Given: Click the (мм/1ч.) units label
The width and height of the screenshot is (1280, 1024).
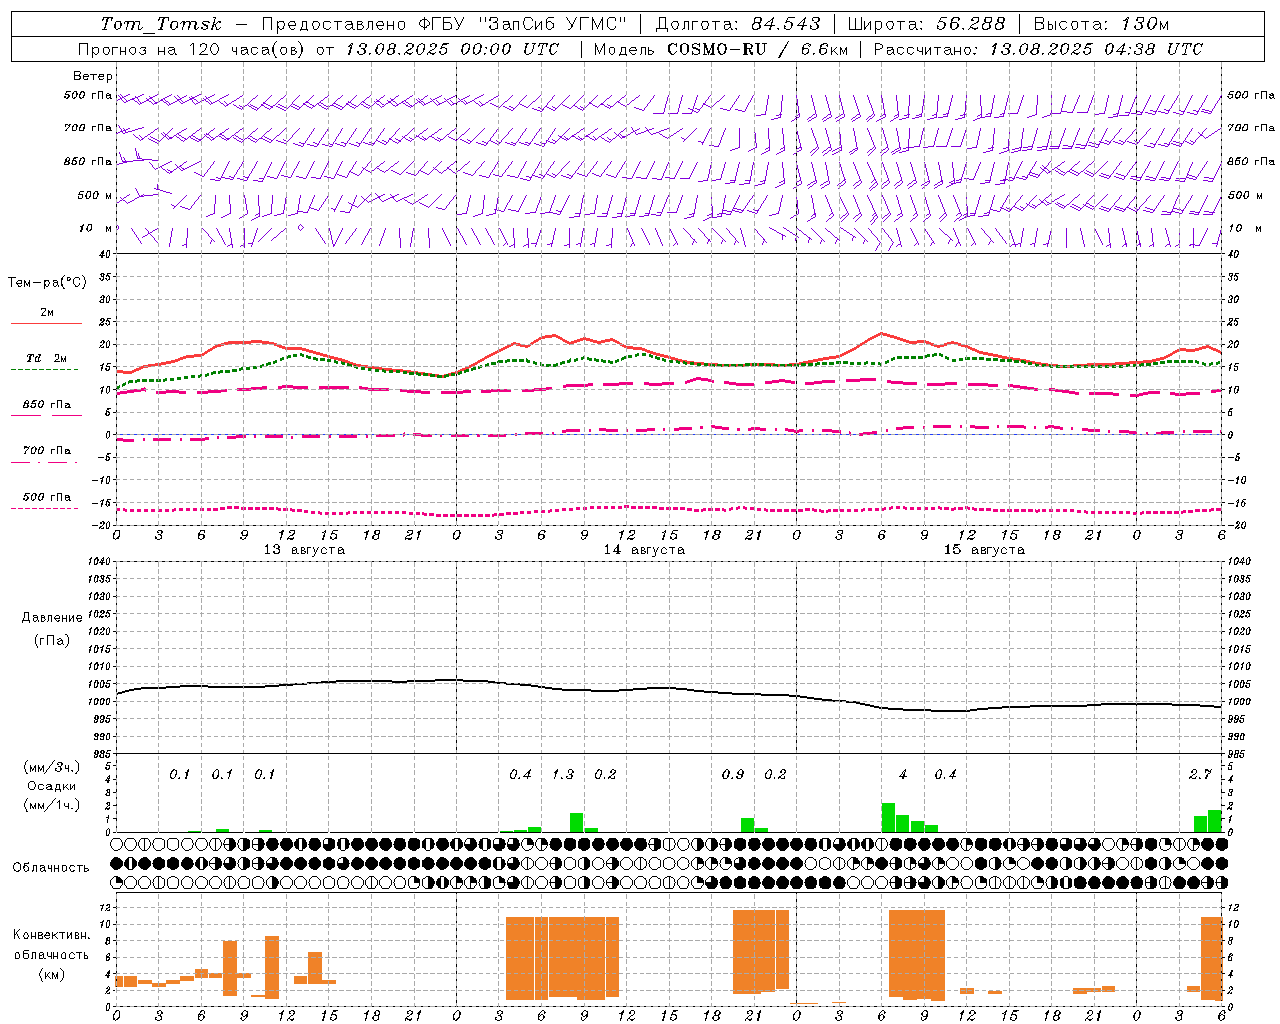Looking at the screenshot, I should point(52,804).
